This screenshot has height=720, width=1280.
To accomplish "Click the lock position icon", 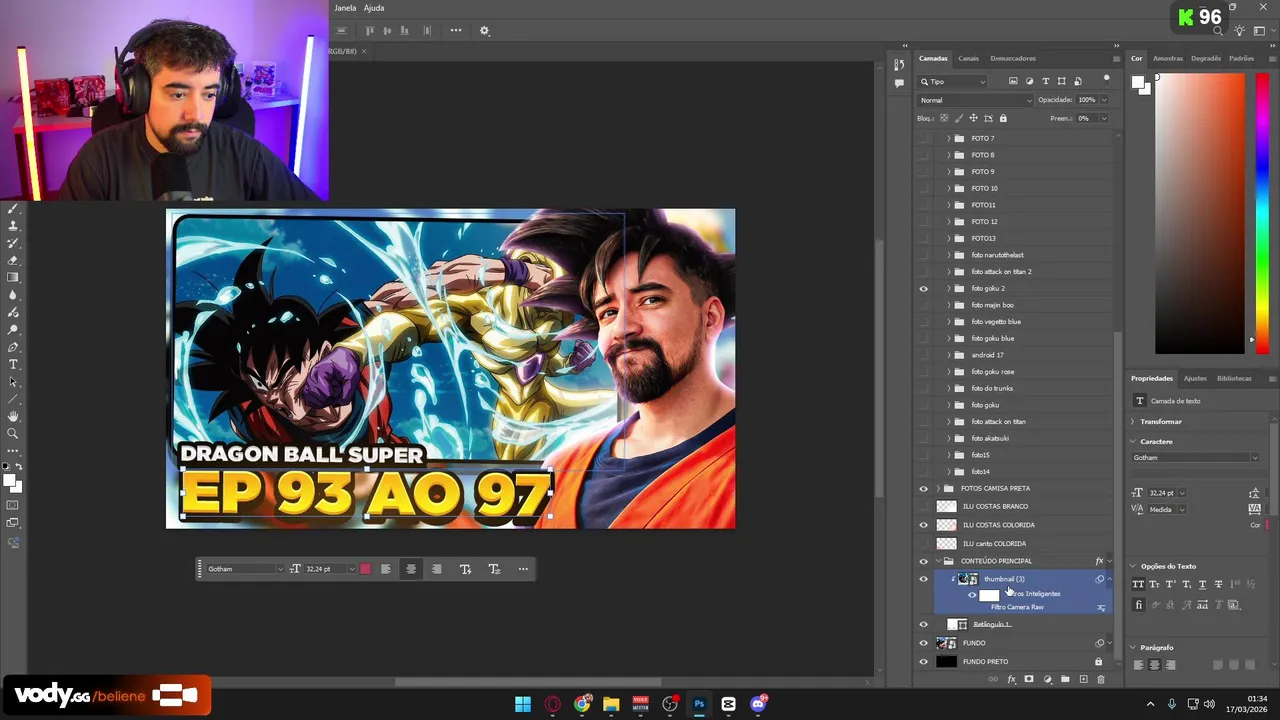I will pyautogui.click(x=973, y=118).
